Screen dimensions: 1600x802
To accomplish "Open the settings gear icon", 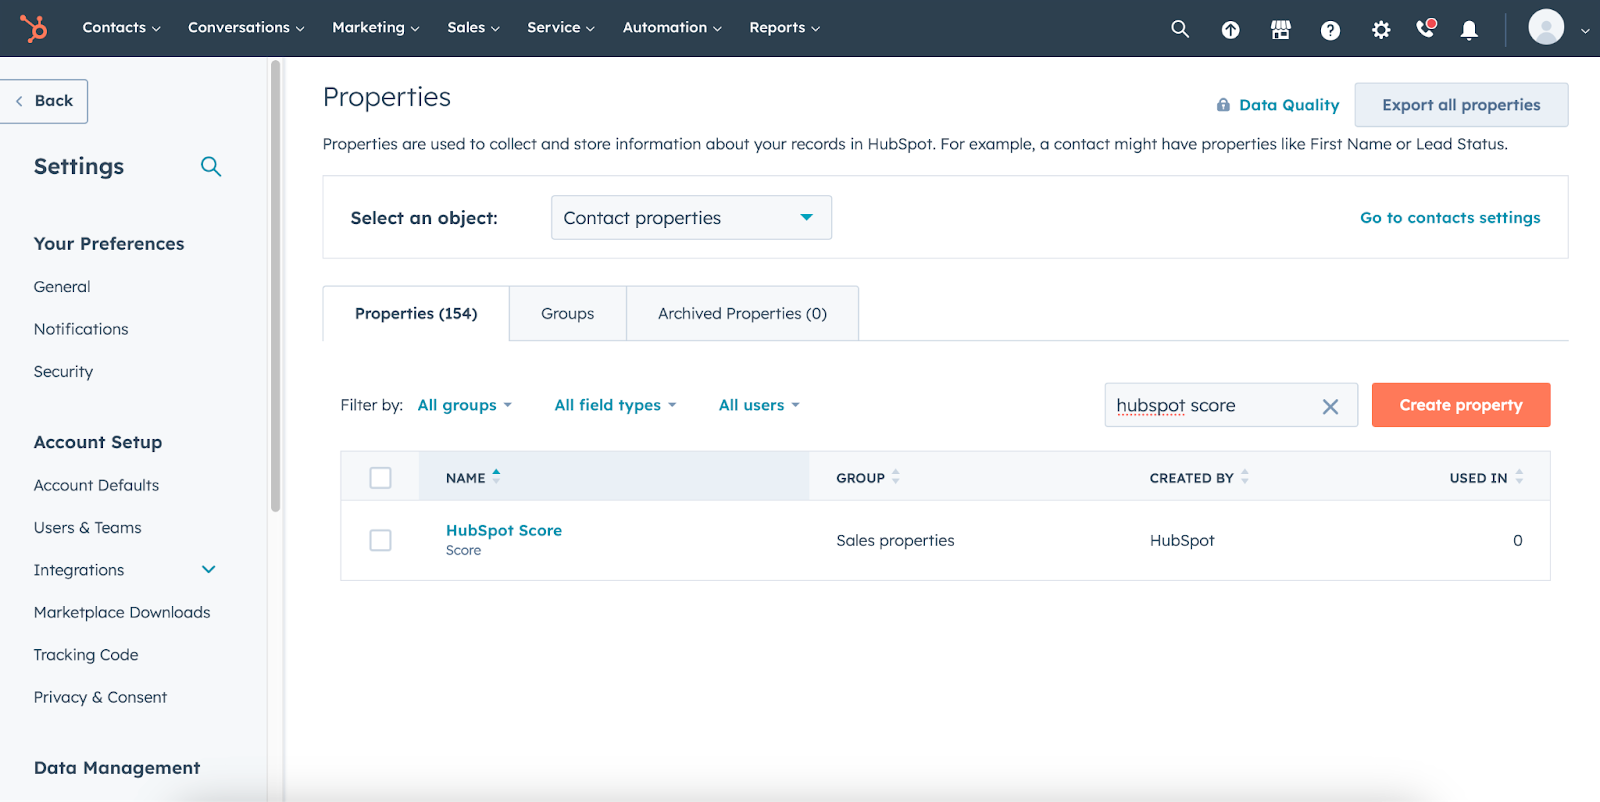I will [1381, 30].
